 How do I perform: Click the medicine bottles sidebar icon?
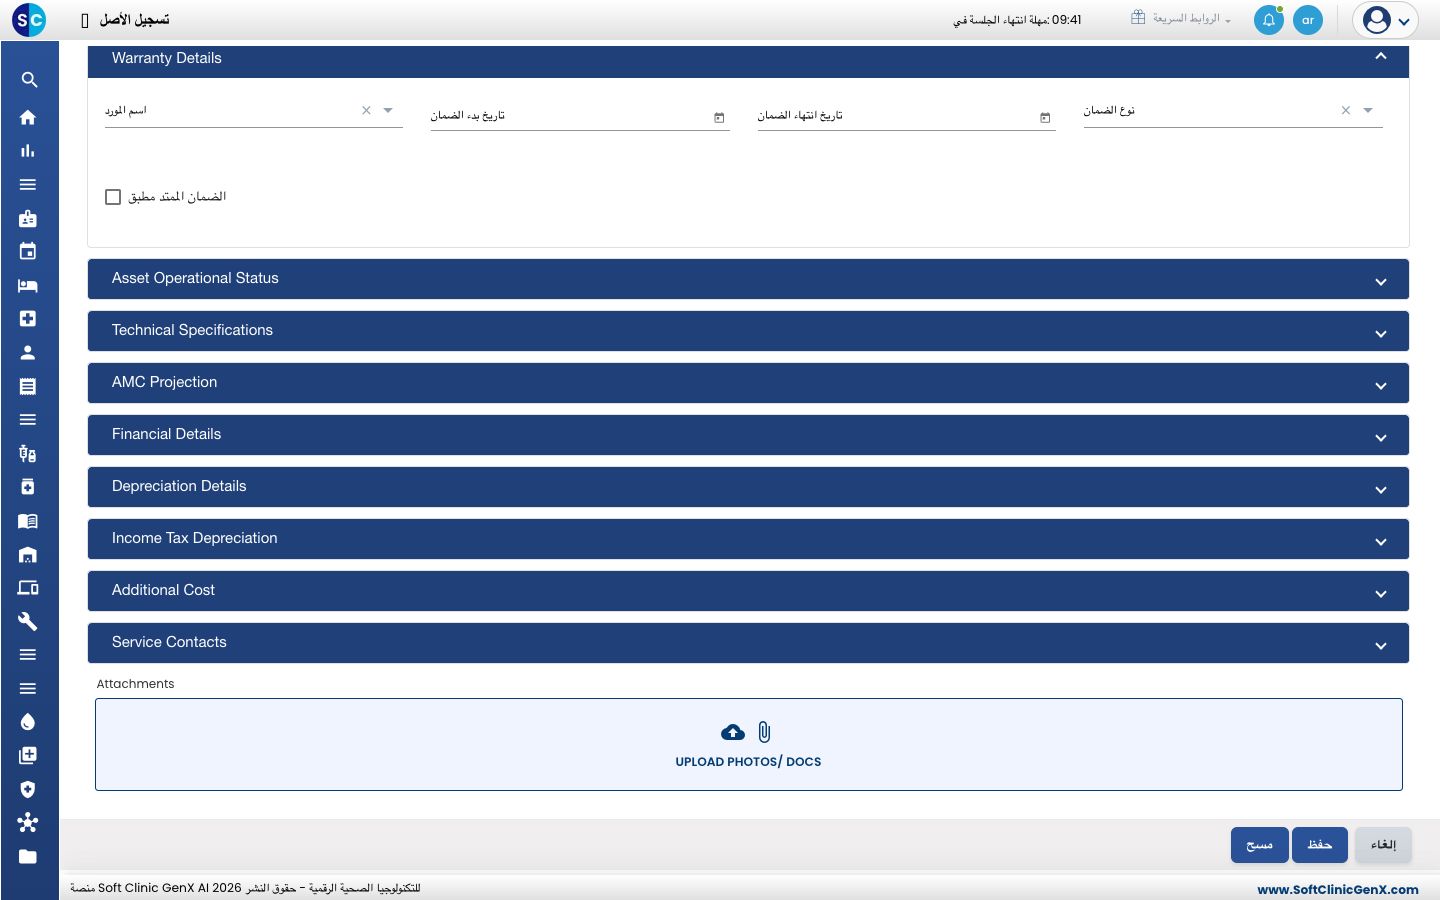pyautogui.click(x=28, y=453)
